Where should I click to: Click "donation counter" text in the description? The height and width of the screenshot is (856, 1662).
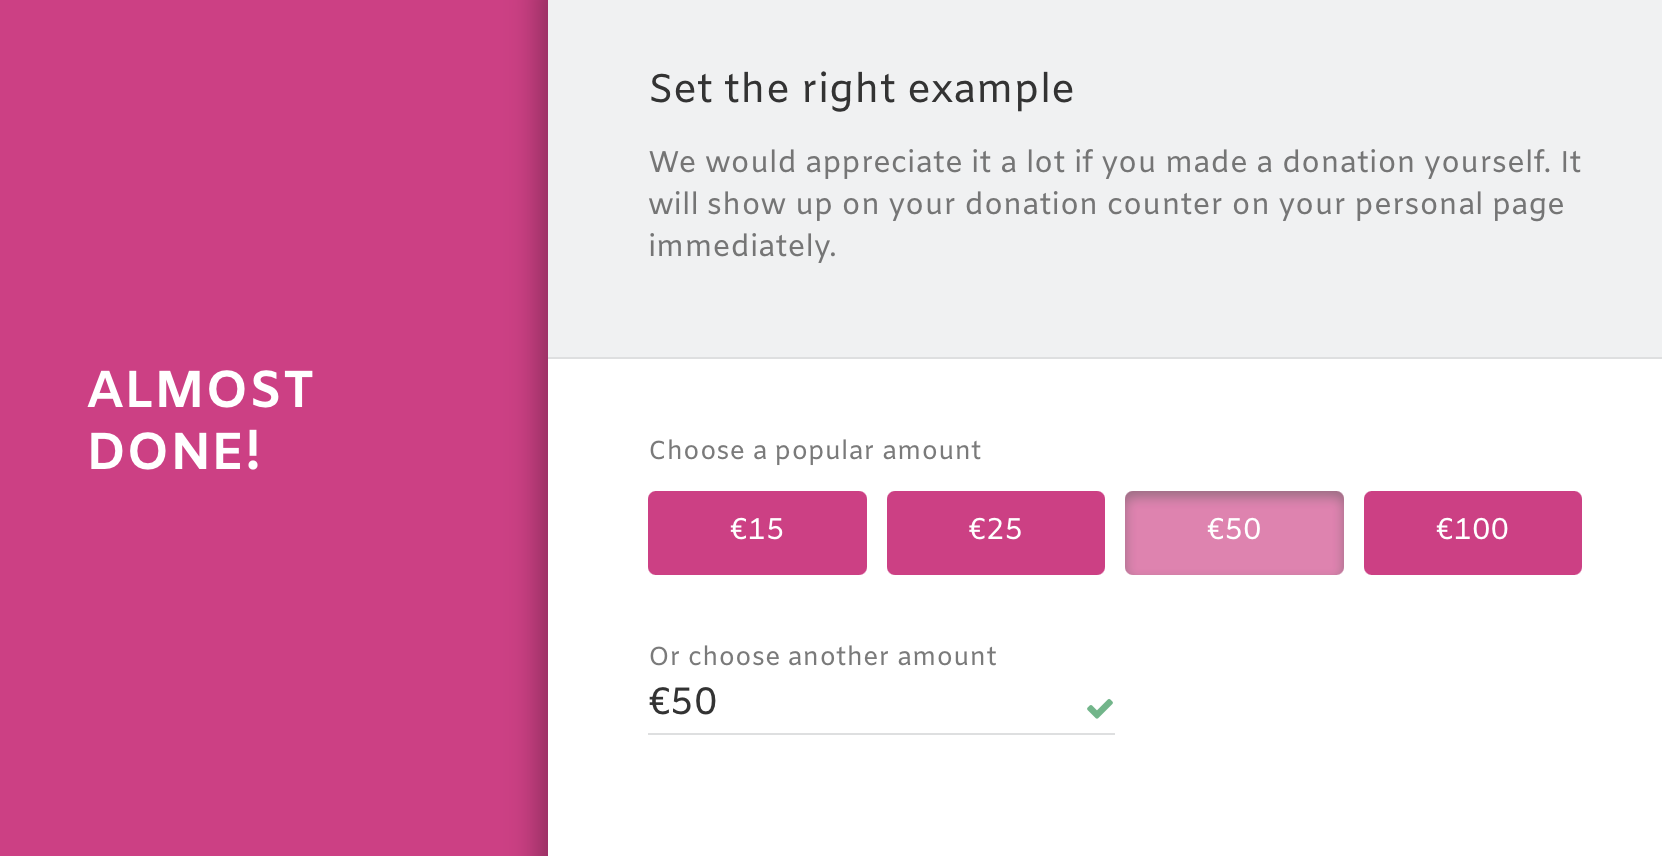point(1093,204)
